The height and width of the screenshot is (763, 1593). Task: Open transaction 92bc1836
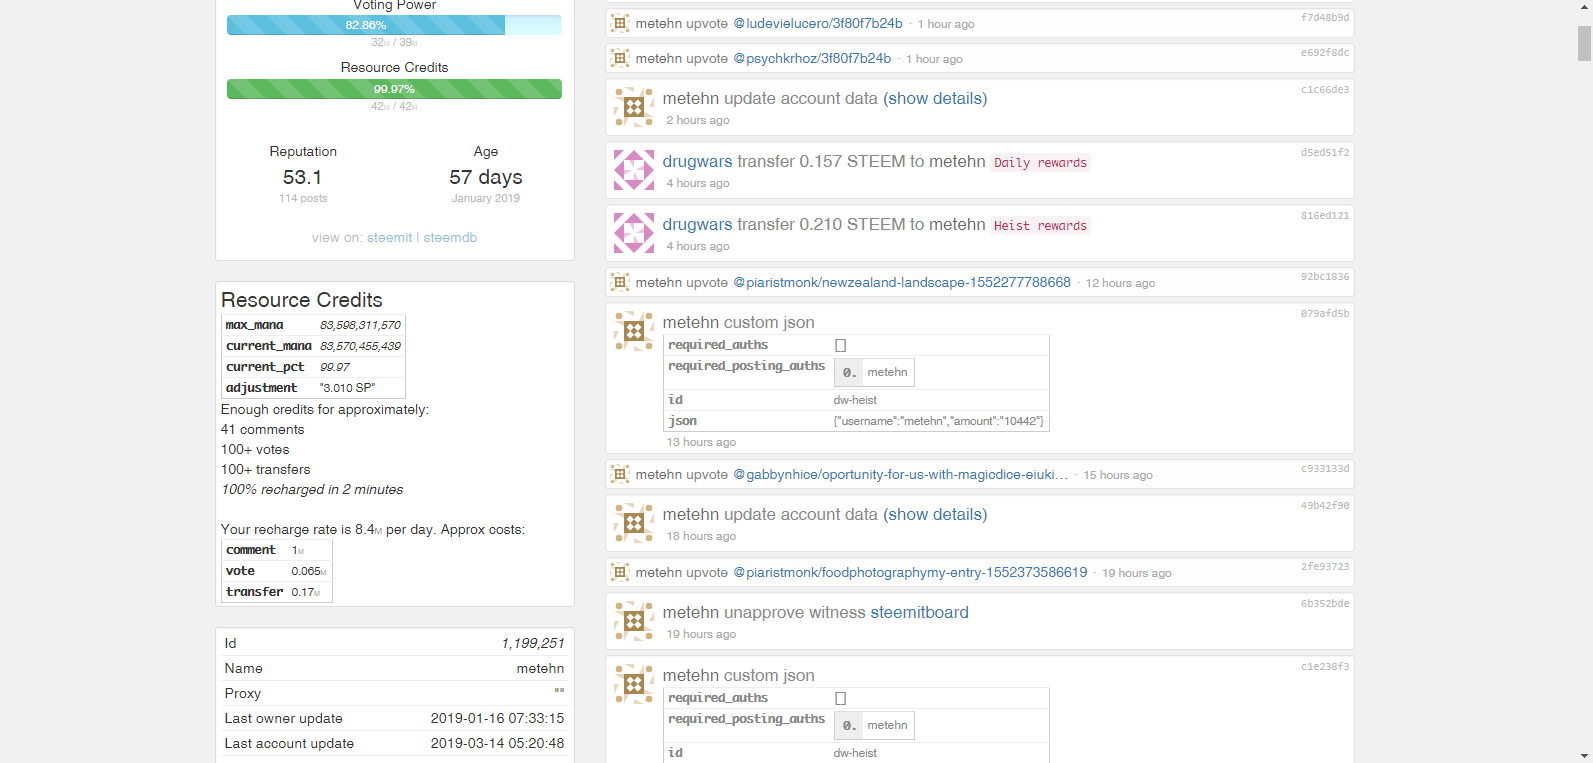coord(1325,276)
